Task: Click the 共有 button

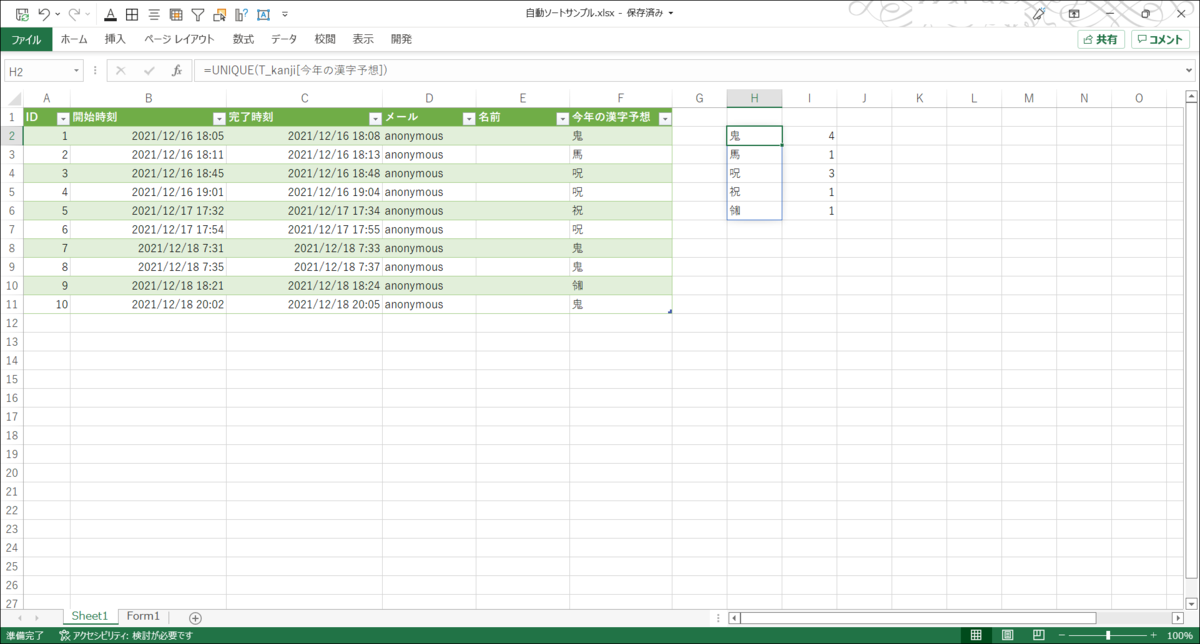Action: pyautogui.click(x=1100, y=38)
